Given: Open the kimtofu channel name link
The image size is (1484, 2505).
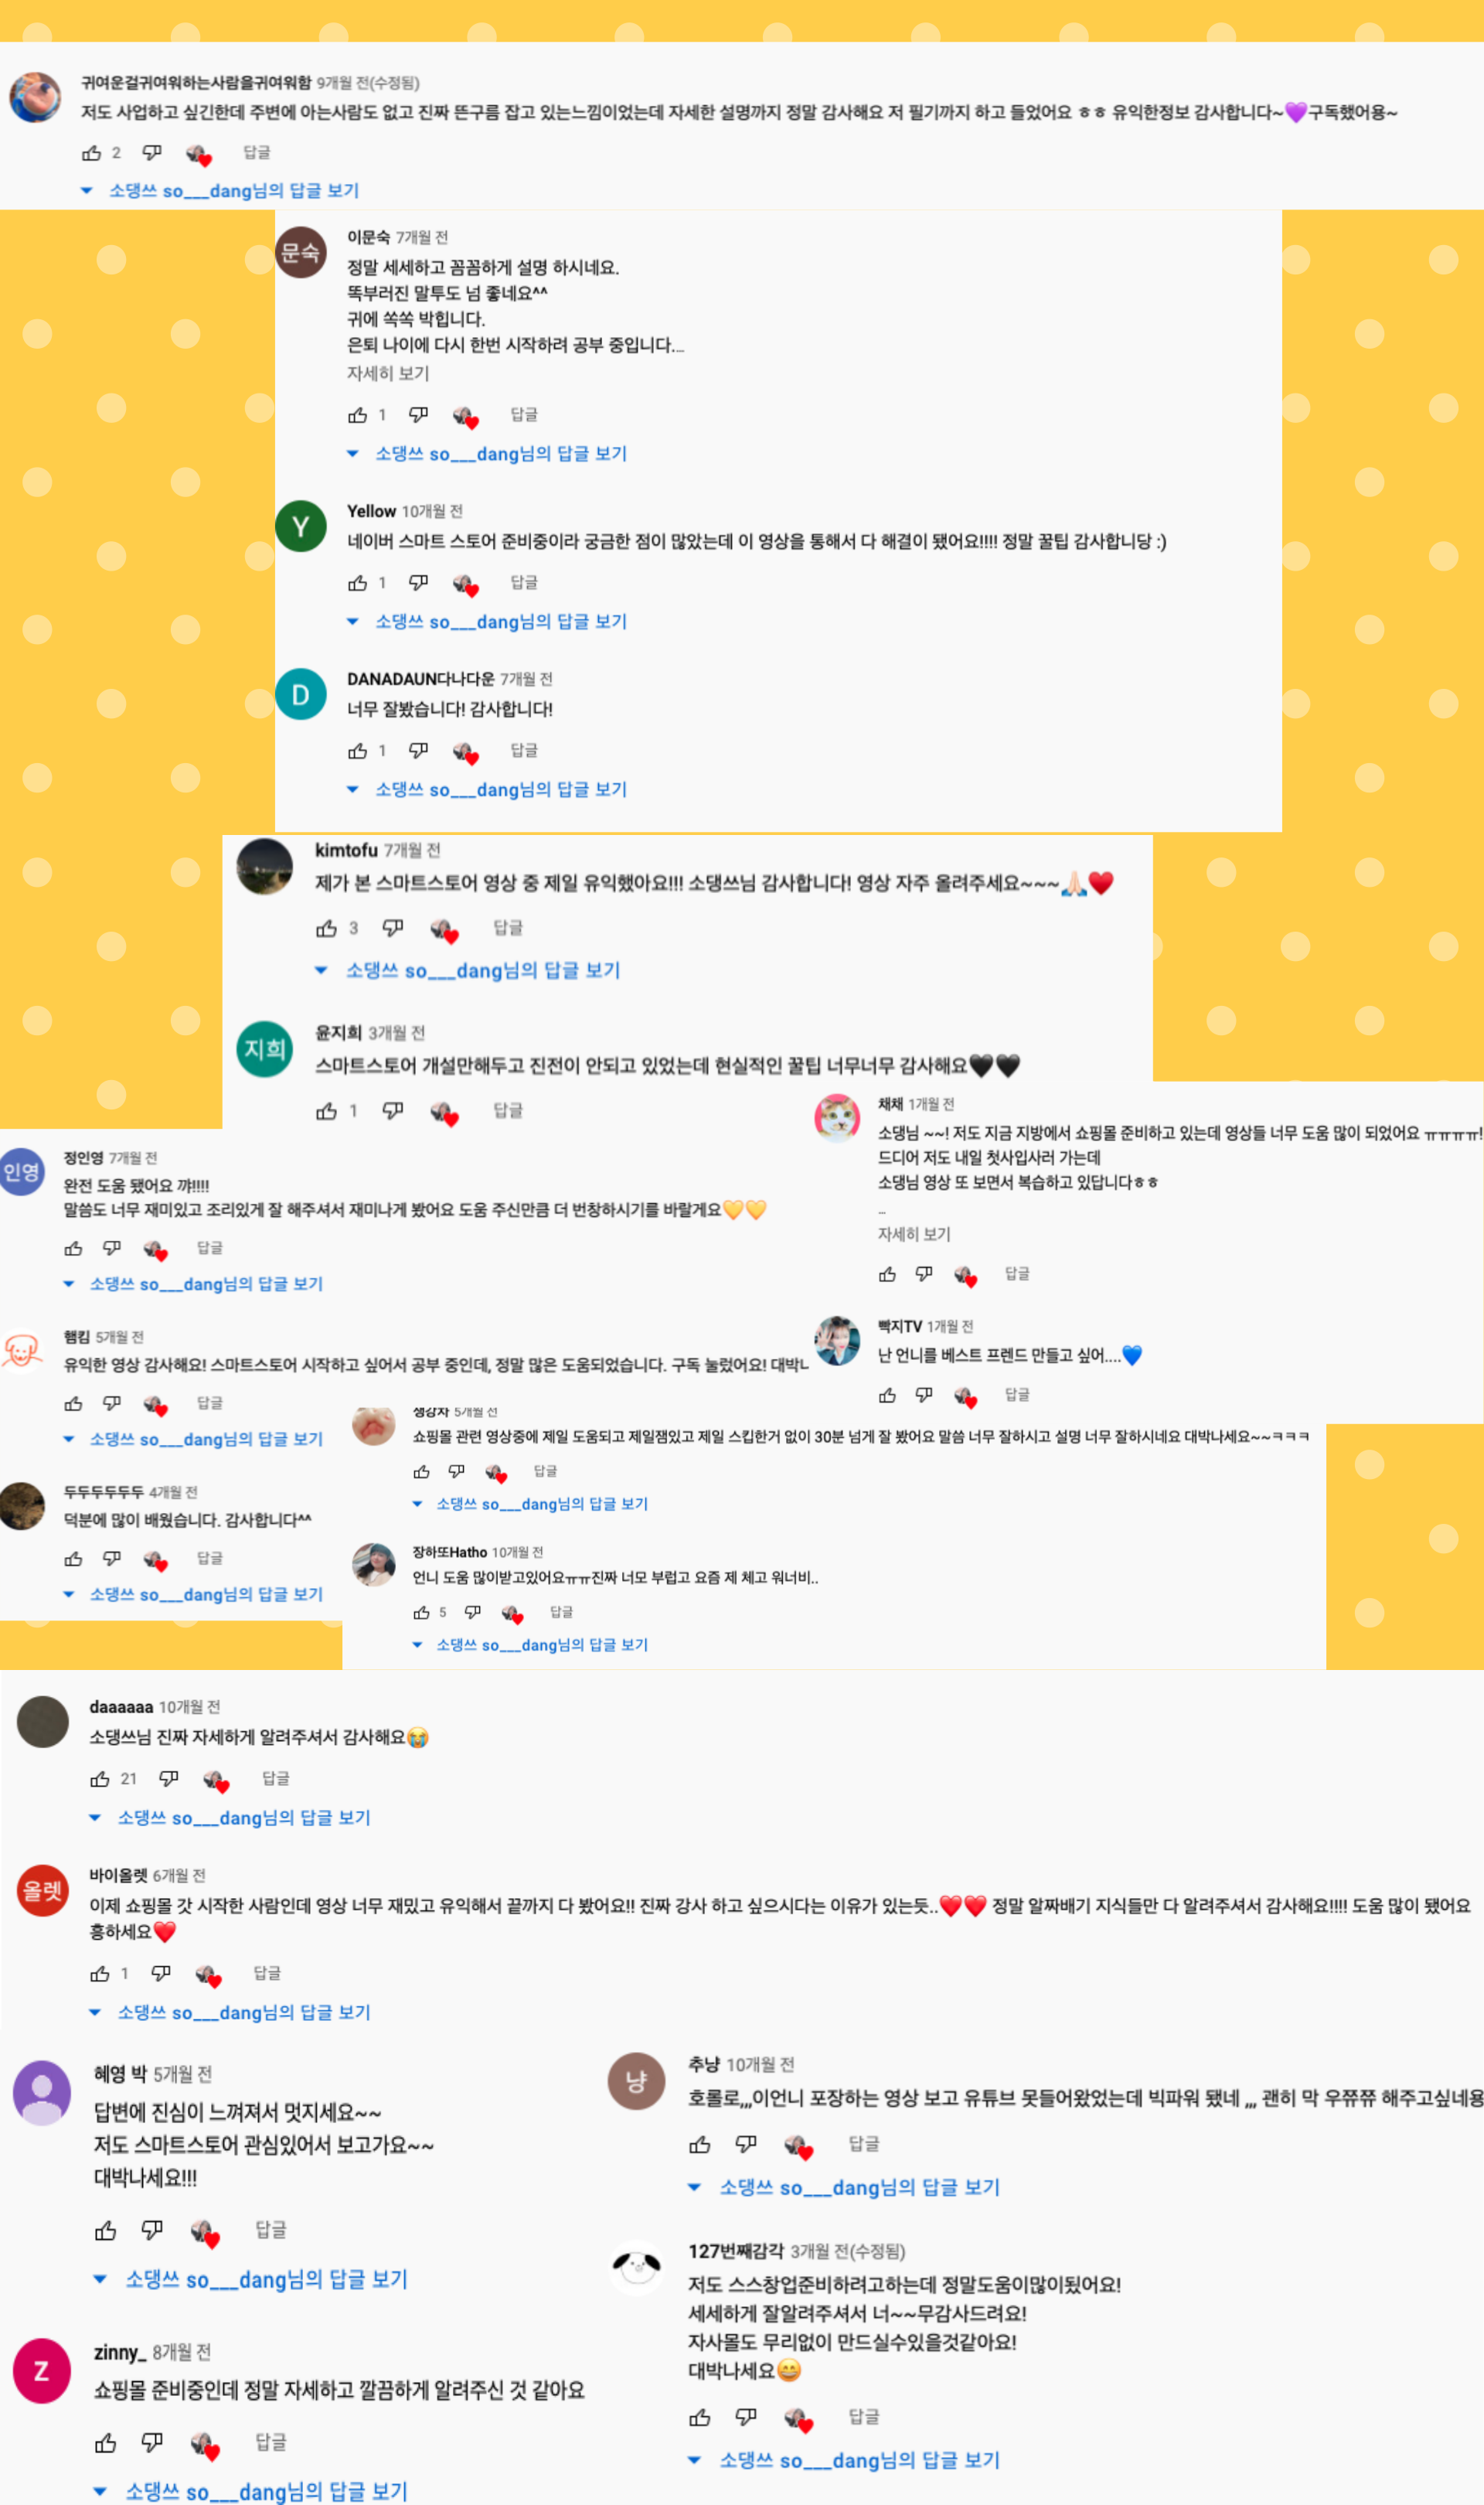Looking at the screenshot, I should point(346,850).
